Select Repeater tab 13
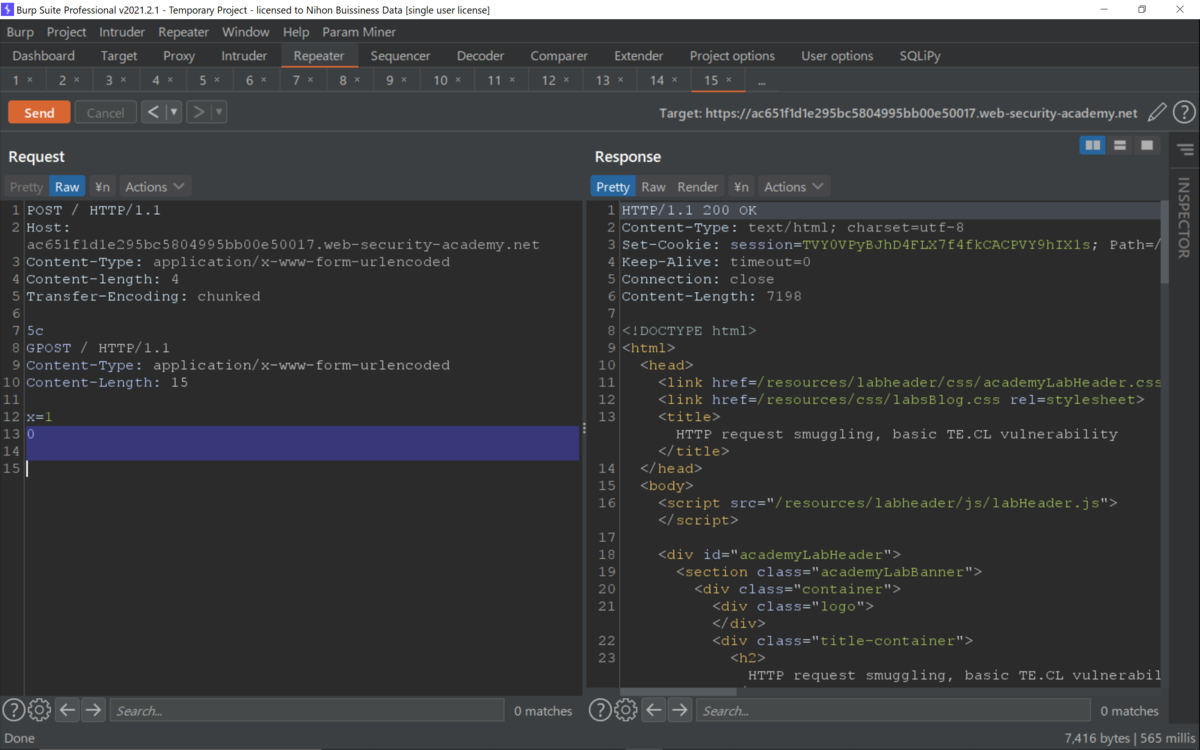Image resolution: width=1200 pixels, height=750 pixels. (602, 80)
